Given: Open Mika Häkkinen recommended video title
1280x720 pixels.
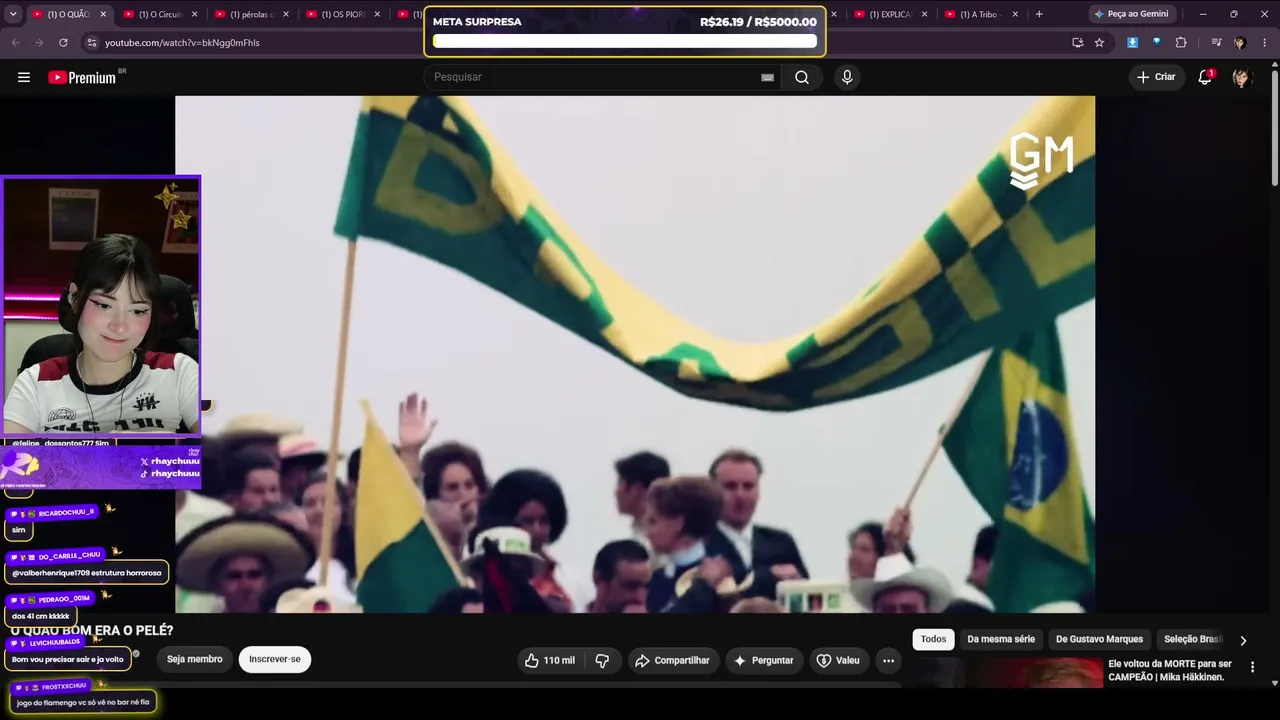Looking at the screenshot, I should pos(1170,670).
